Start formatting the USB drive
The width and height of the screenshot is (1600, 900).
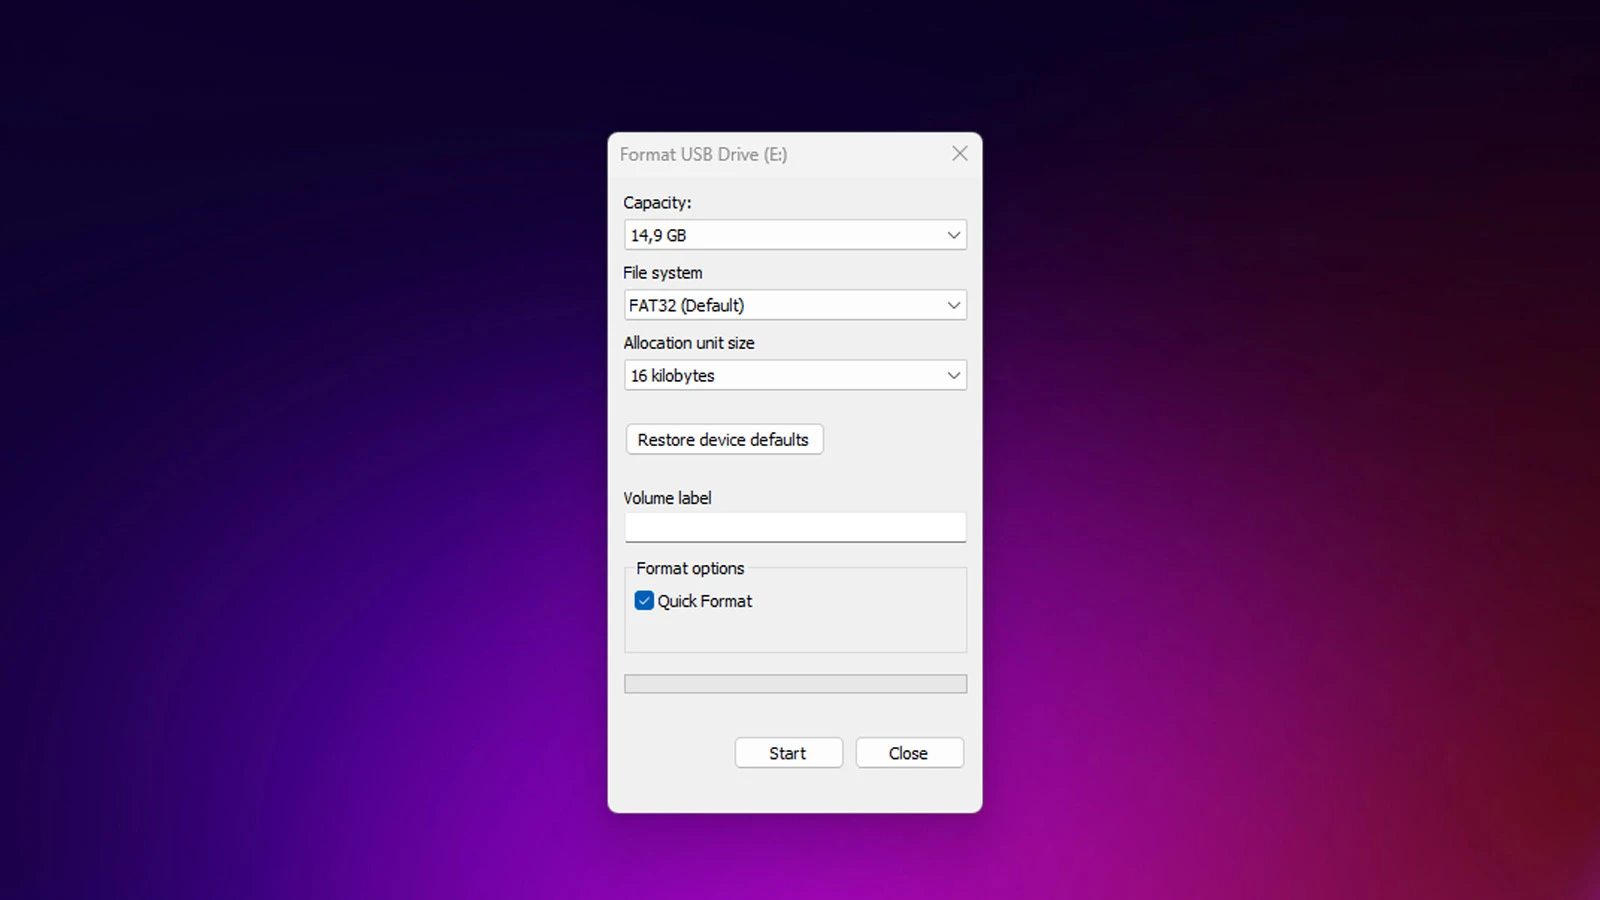pos(788,753)
